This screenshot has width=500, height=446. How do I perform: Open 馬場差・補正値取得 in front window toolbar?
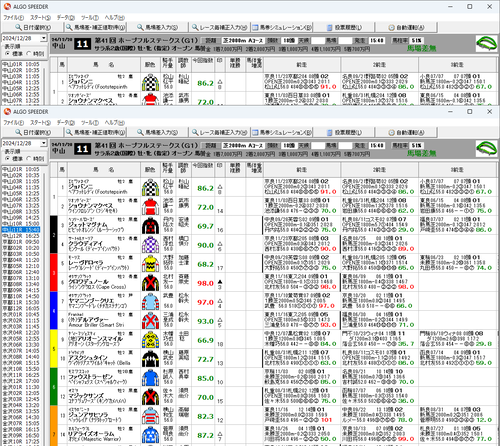coord(95,132)
